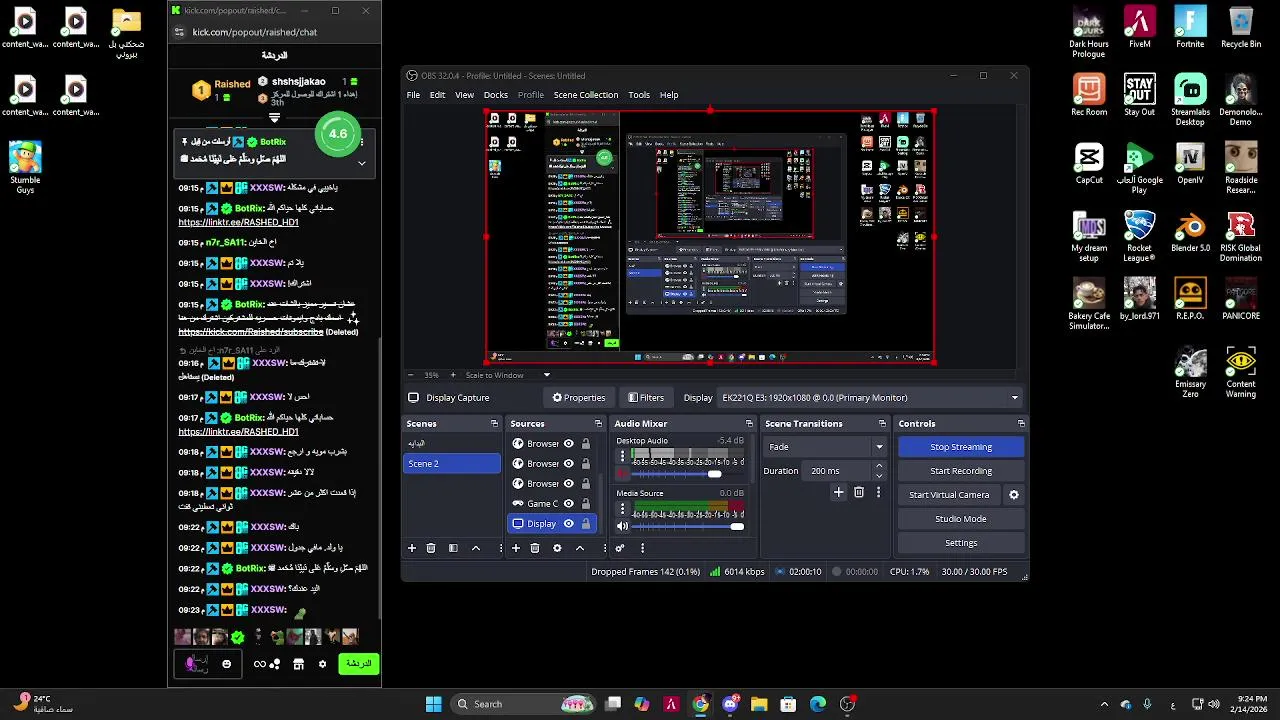Toggle visibility of the first Browser source
Image resolution: width=1280 pixels, height=720 pixels.
(x=568, y=444)
